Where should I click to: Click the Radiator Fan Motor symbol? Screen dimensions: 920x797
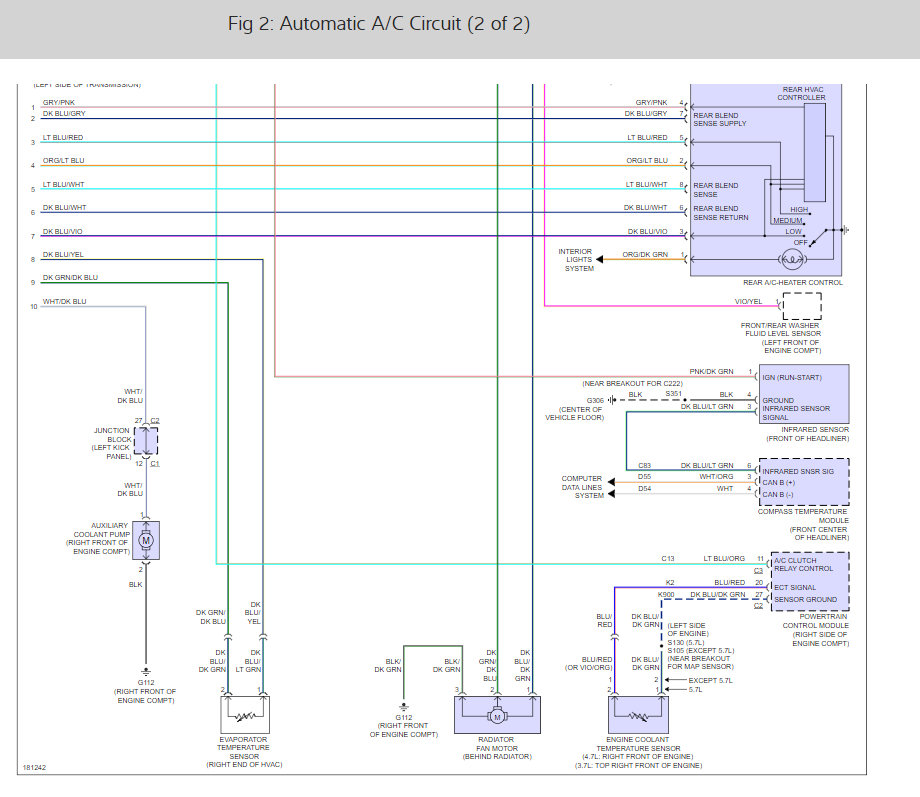497,715
